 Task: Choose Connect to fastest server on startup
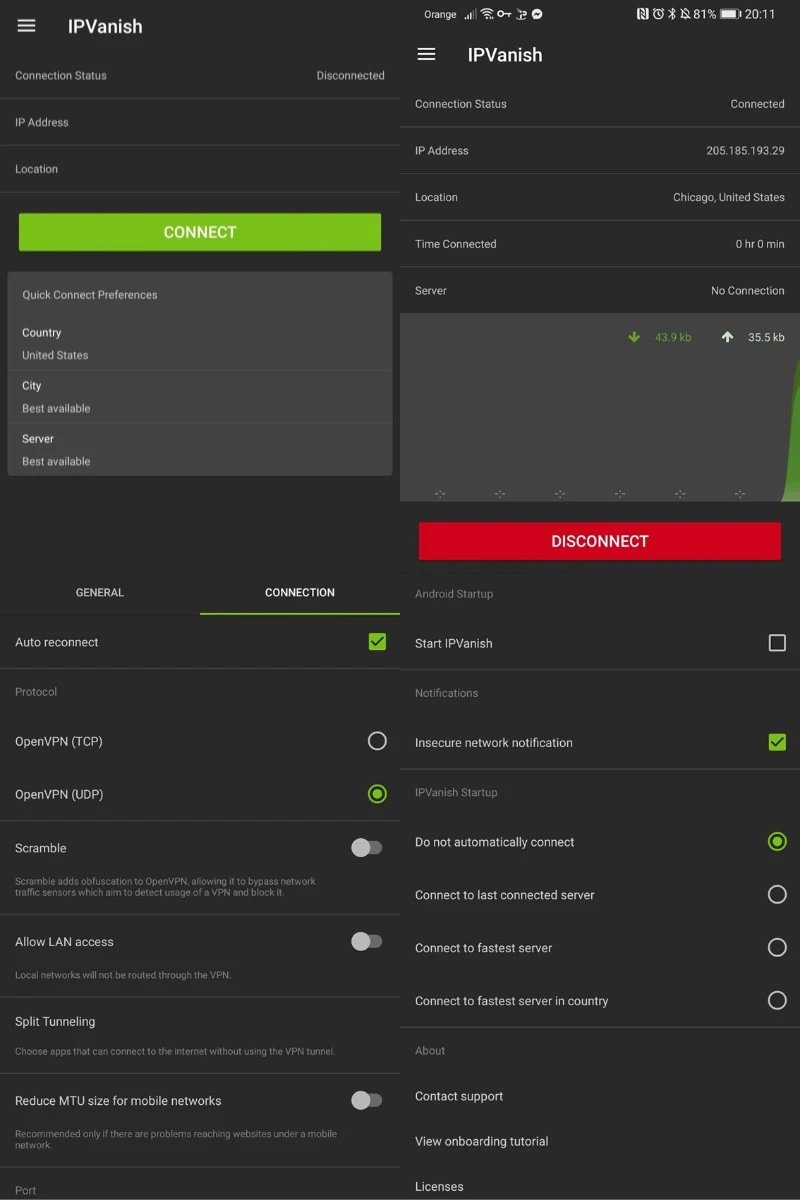(x=777, y=947)
